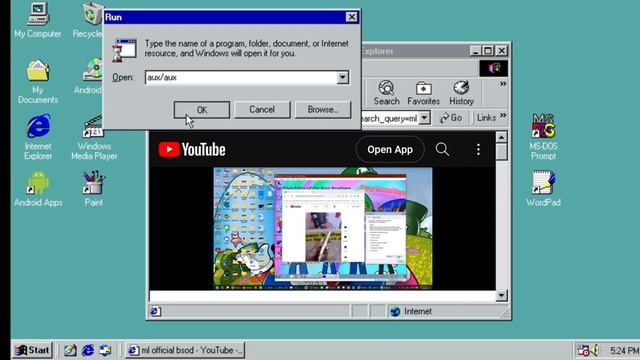Expand address bar dropdown arrow
This screenshot has width=640, height=360.
[424, 118]
